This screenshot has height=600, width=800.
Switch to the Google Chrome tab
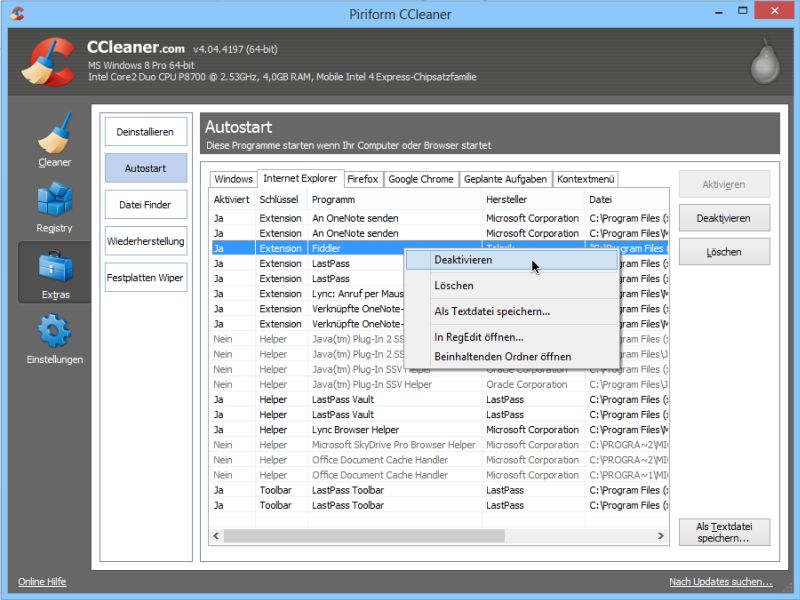coord(421,179)
